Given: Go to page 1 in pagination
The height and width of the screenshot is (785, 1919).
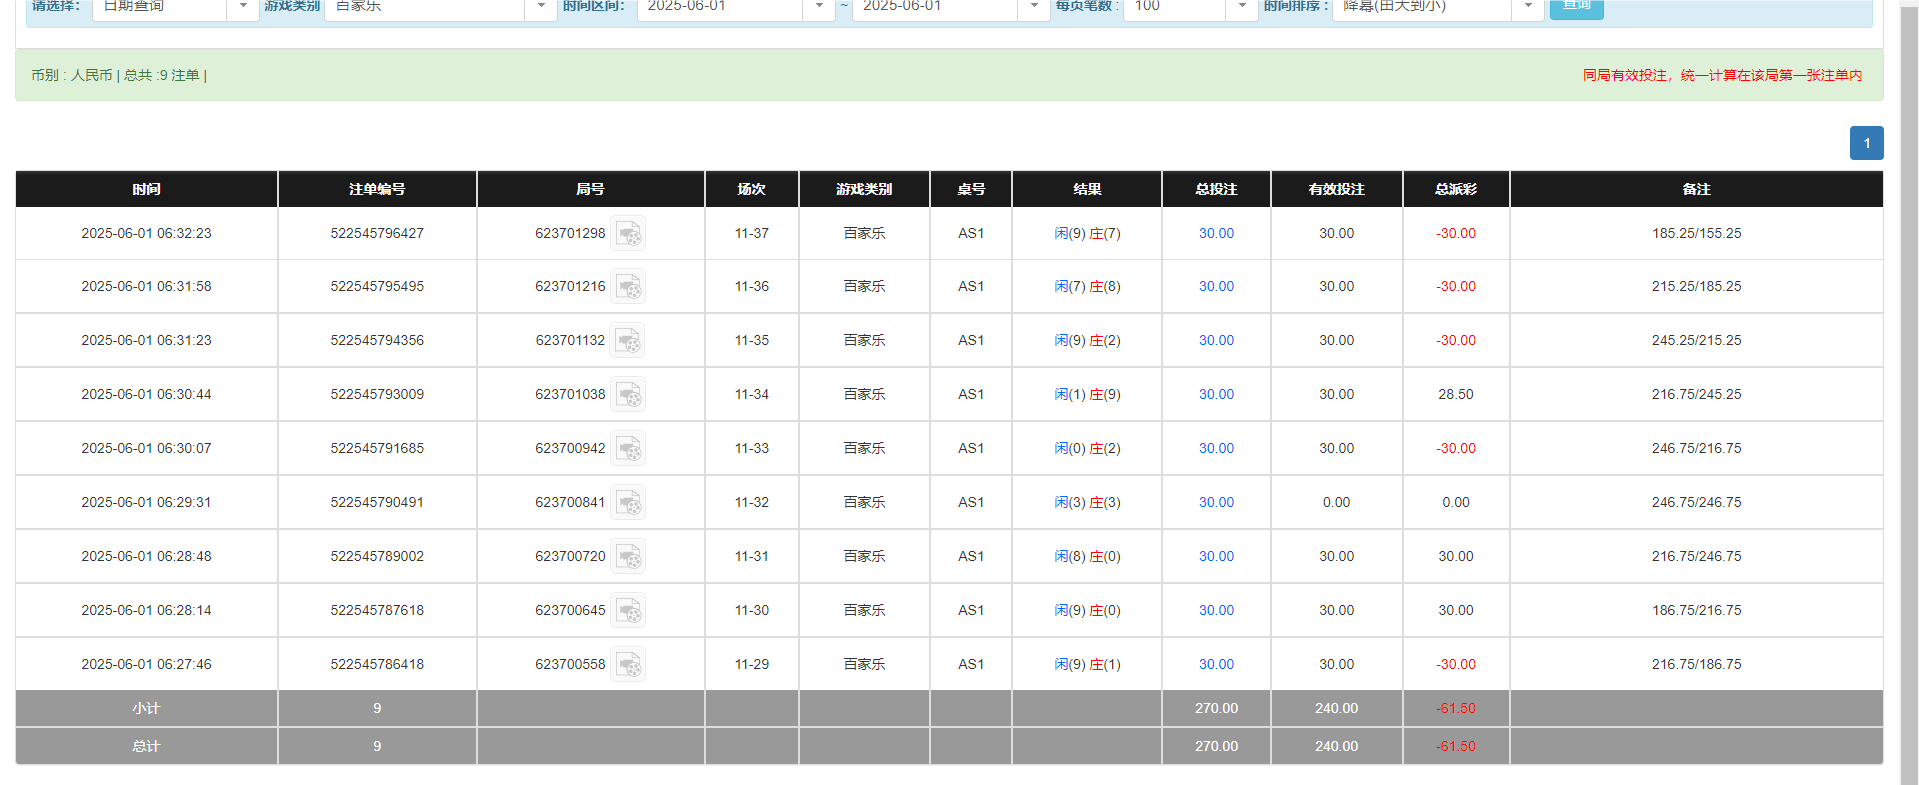Looking at the screenshot, I should click(x=1866, y=143).
